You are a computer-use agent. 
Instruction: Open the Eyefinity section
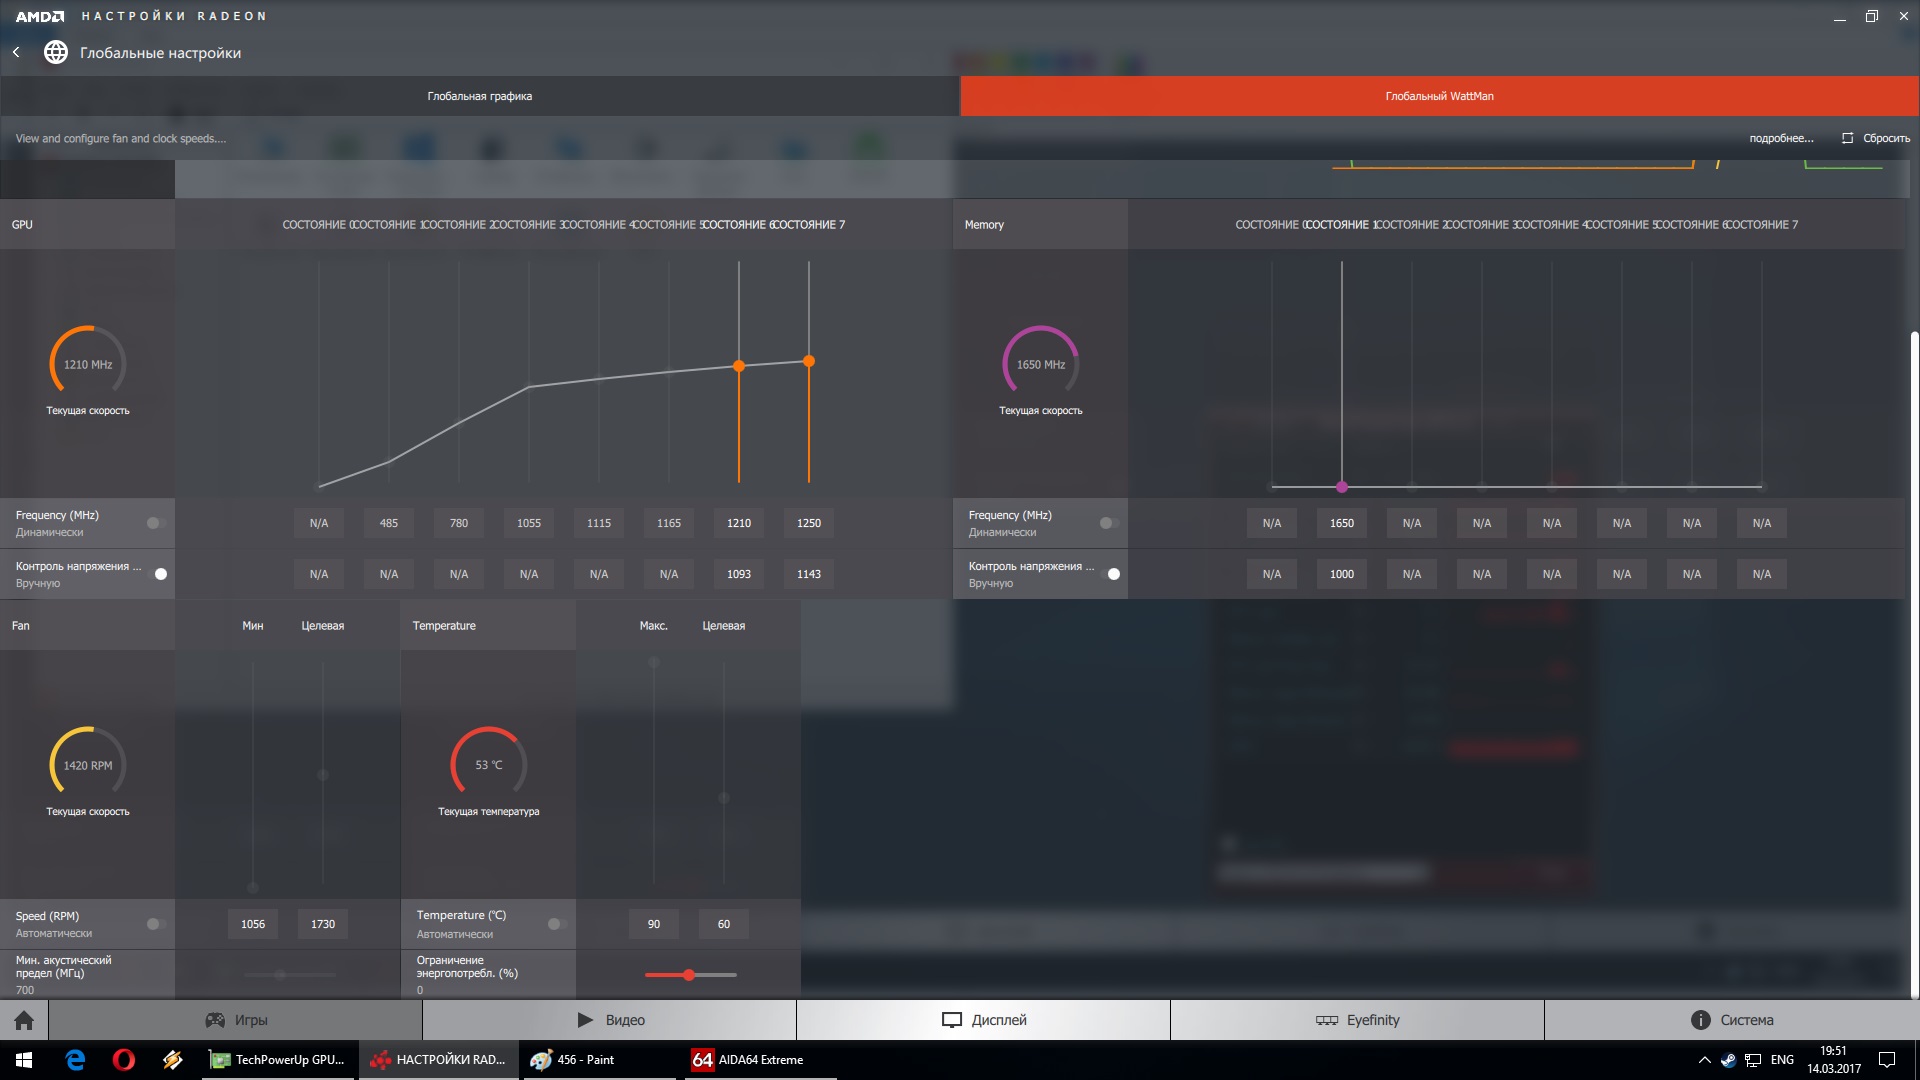point(1357,1020)
